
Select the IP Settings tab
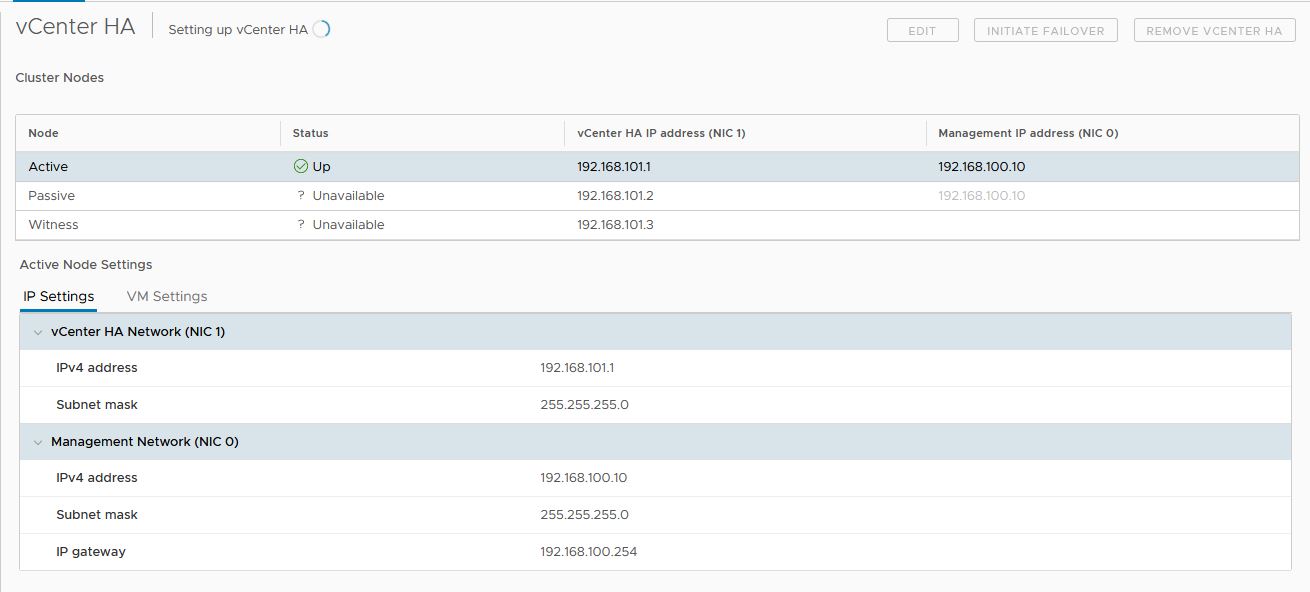(59, 296)
